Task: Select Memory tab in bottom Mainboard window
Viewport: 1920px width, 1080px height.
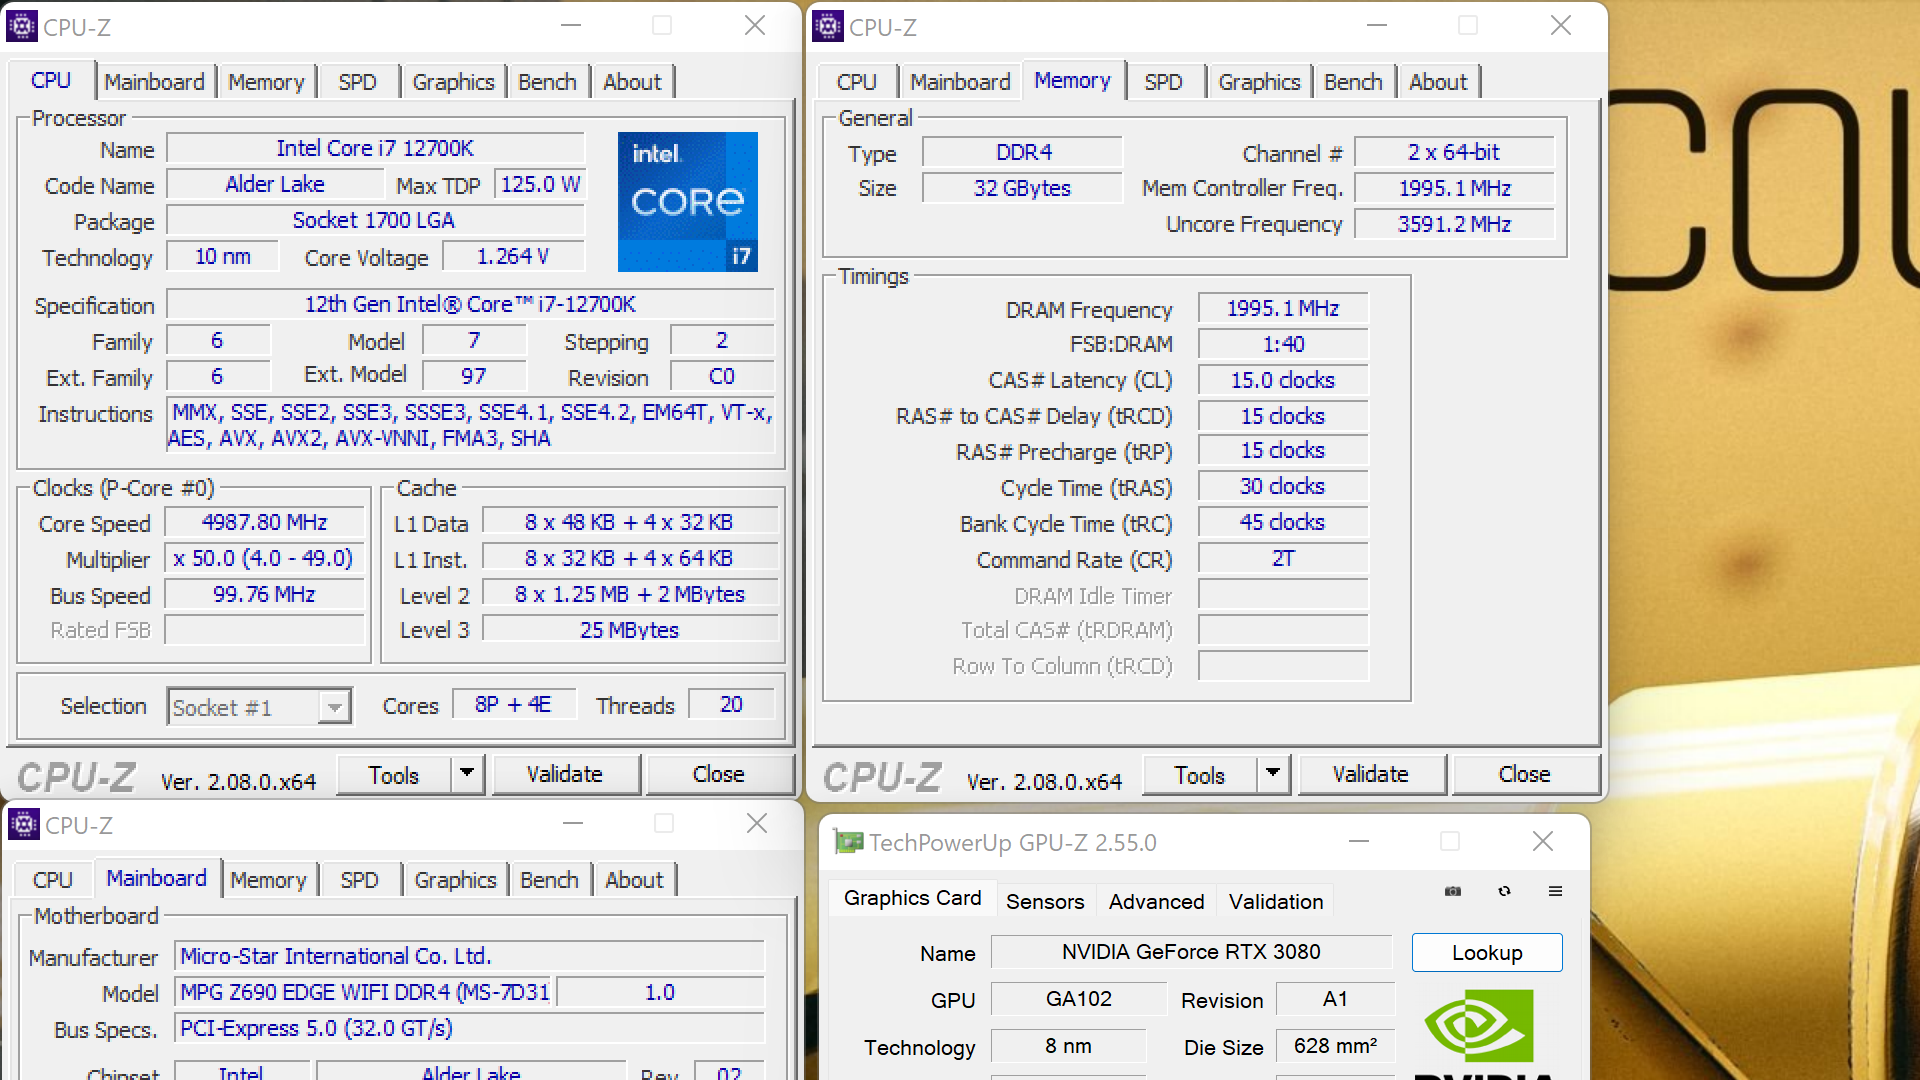Action: coord(268,880)
